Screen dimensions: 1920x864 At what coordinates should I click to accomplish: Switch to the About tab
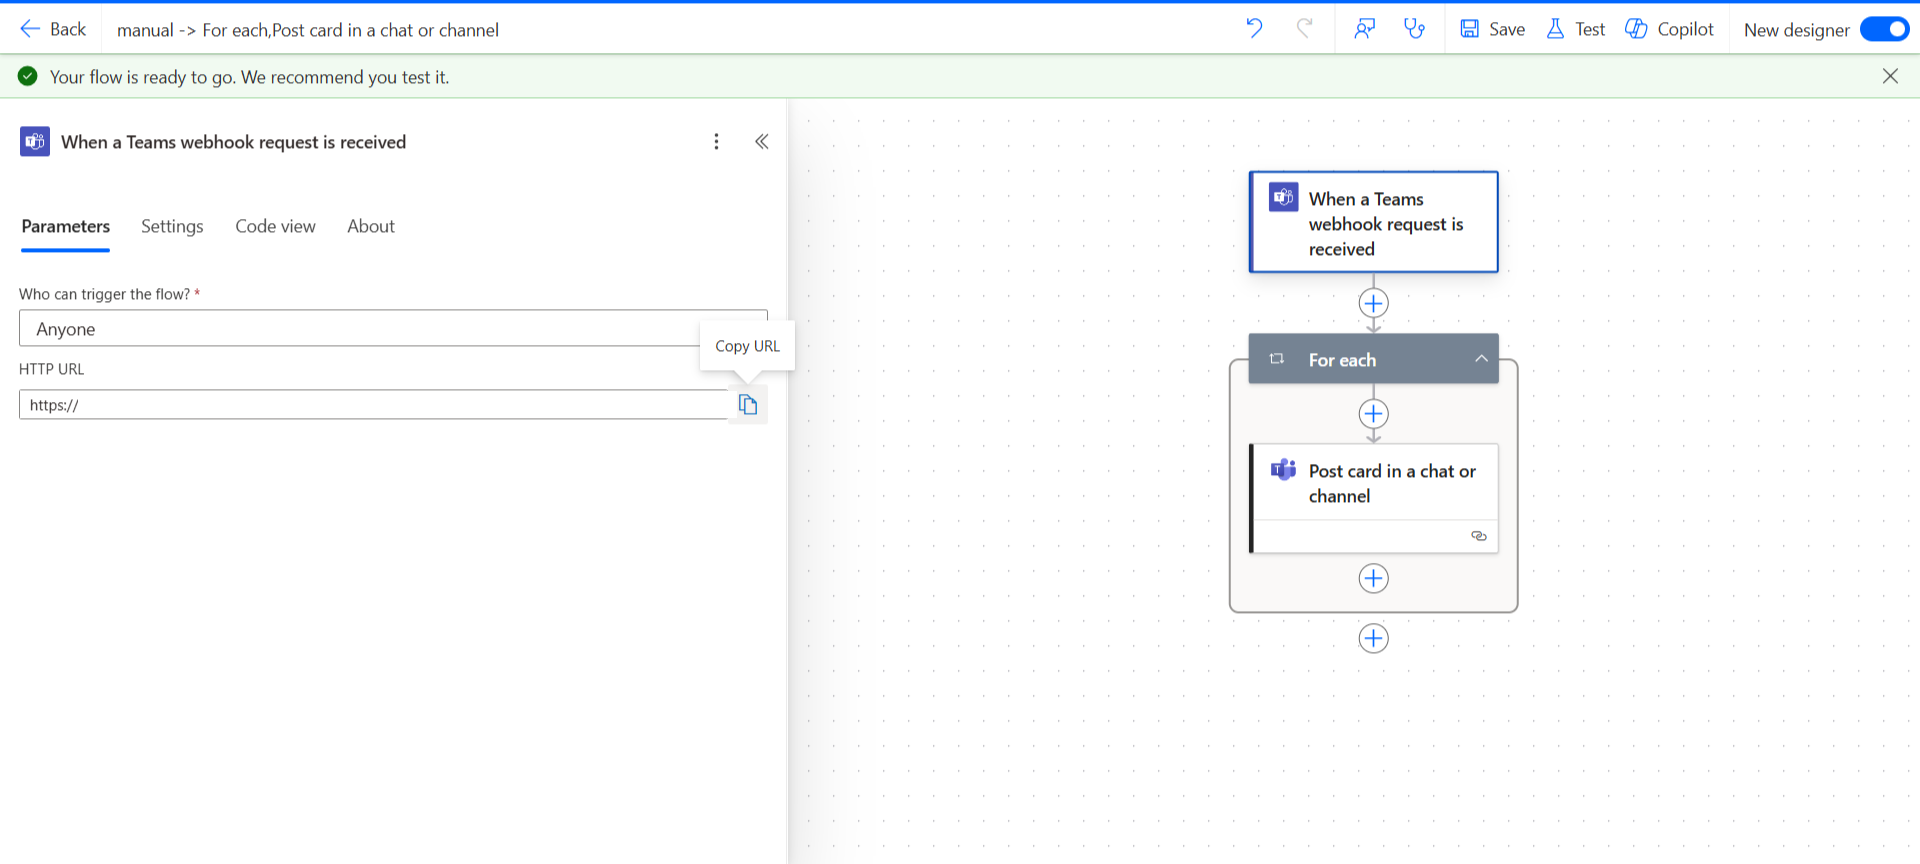(x=371, y=226)
